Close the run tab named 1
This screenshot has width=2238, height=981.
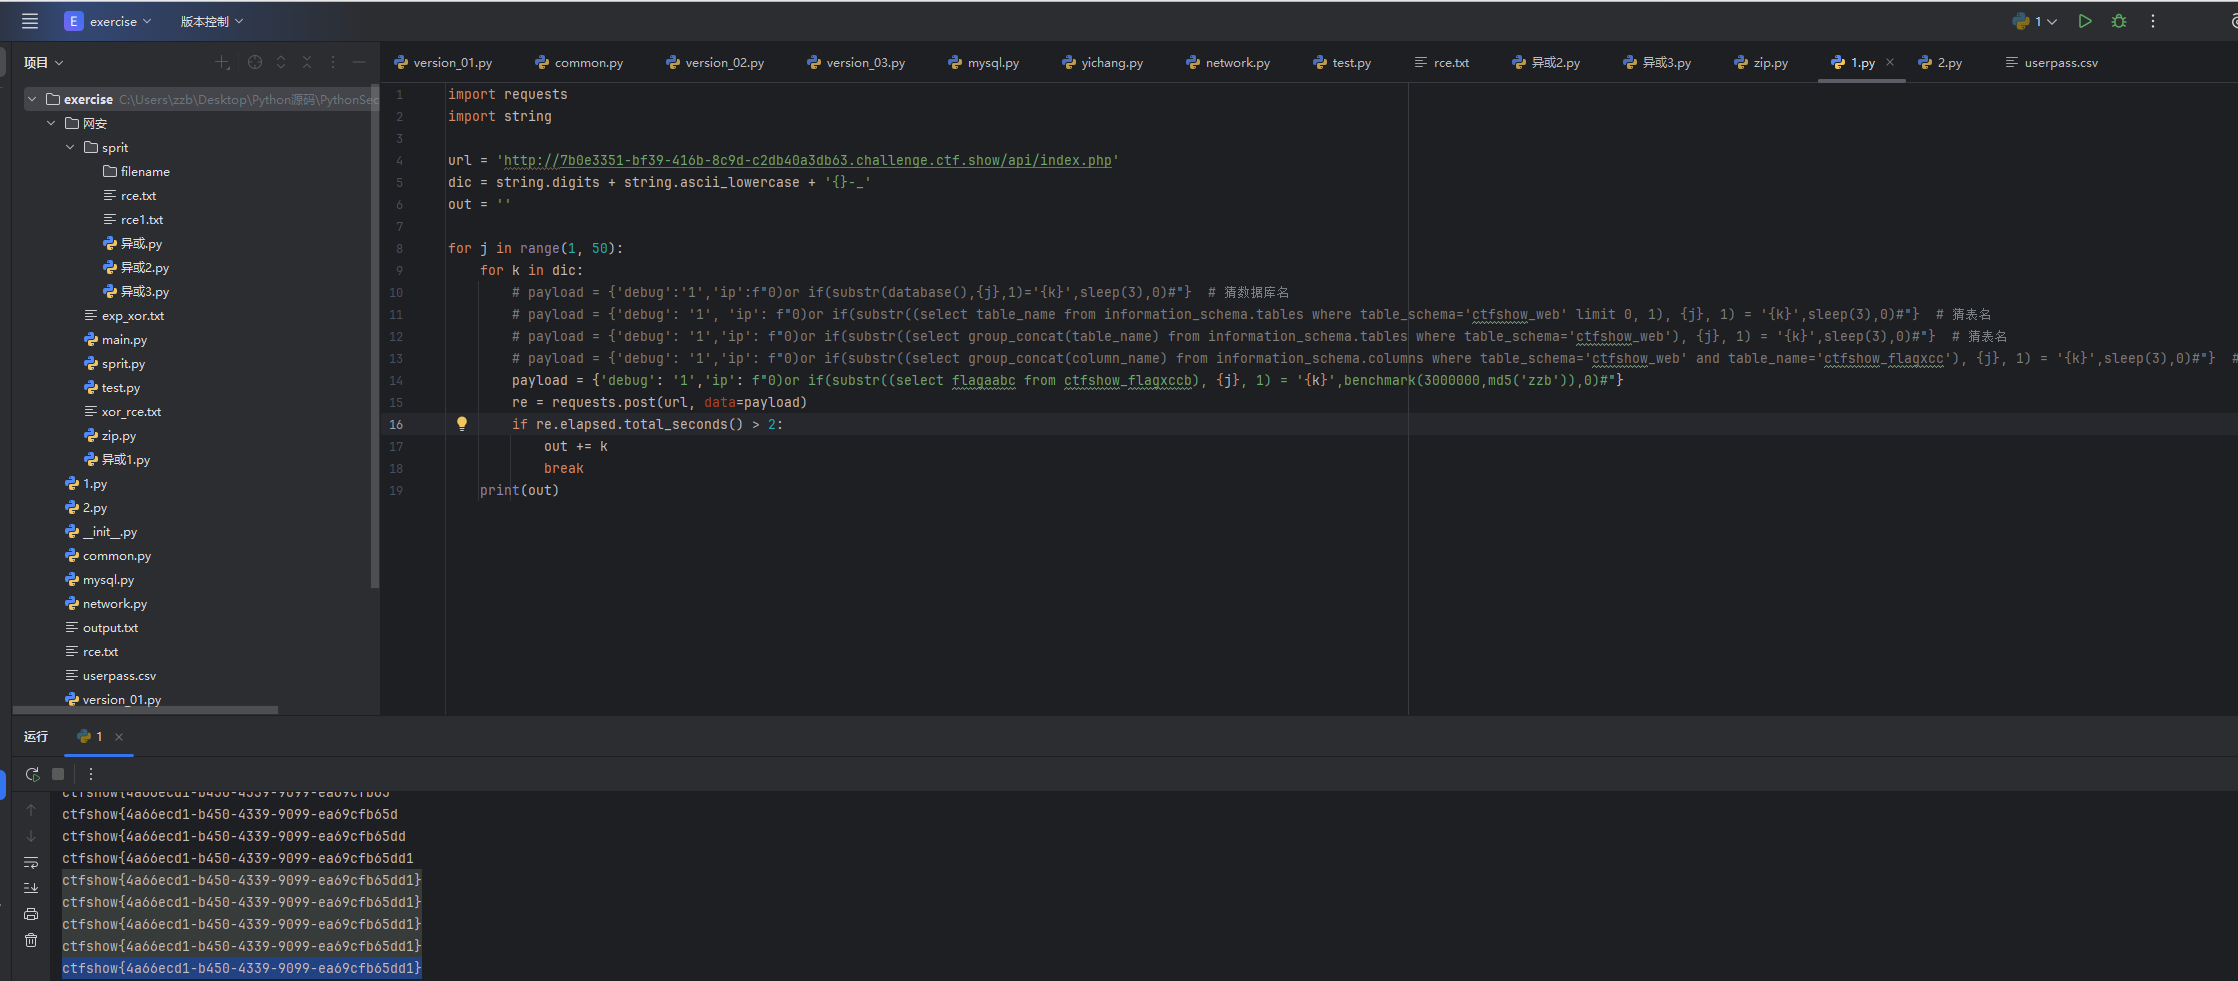click(x=119, y=737)
